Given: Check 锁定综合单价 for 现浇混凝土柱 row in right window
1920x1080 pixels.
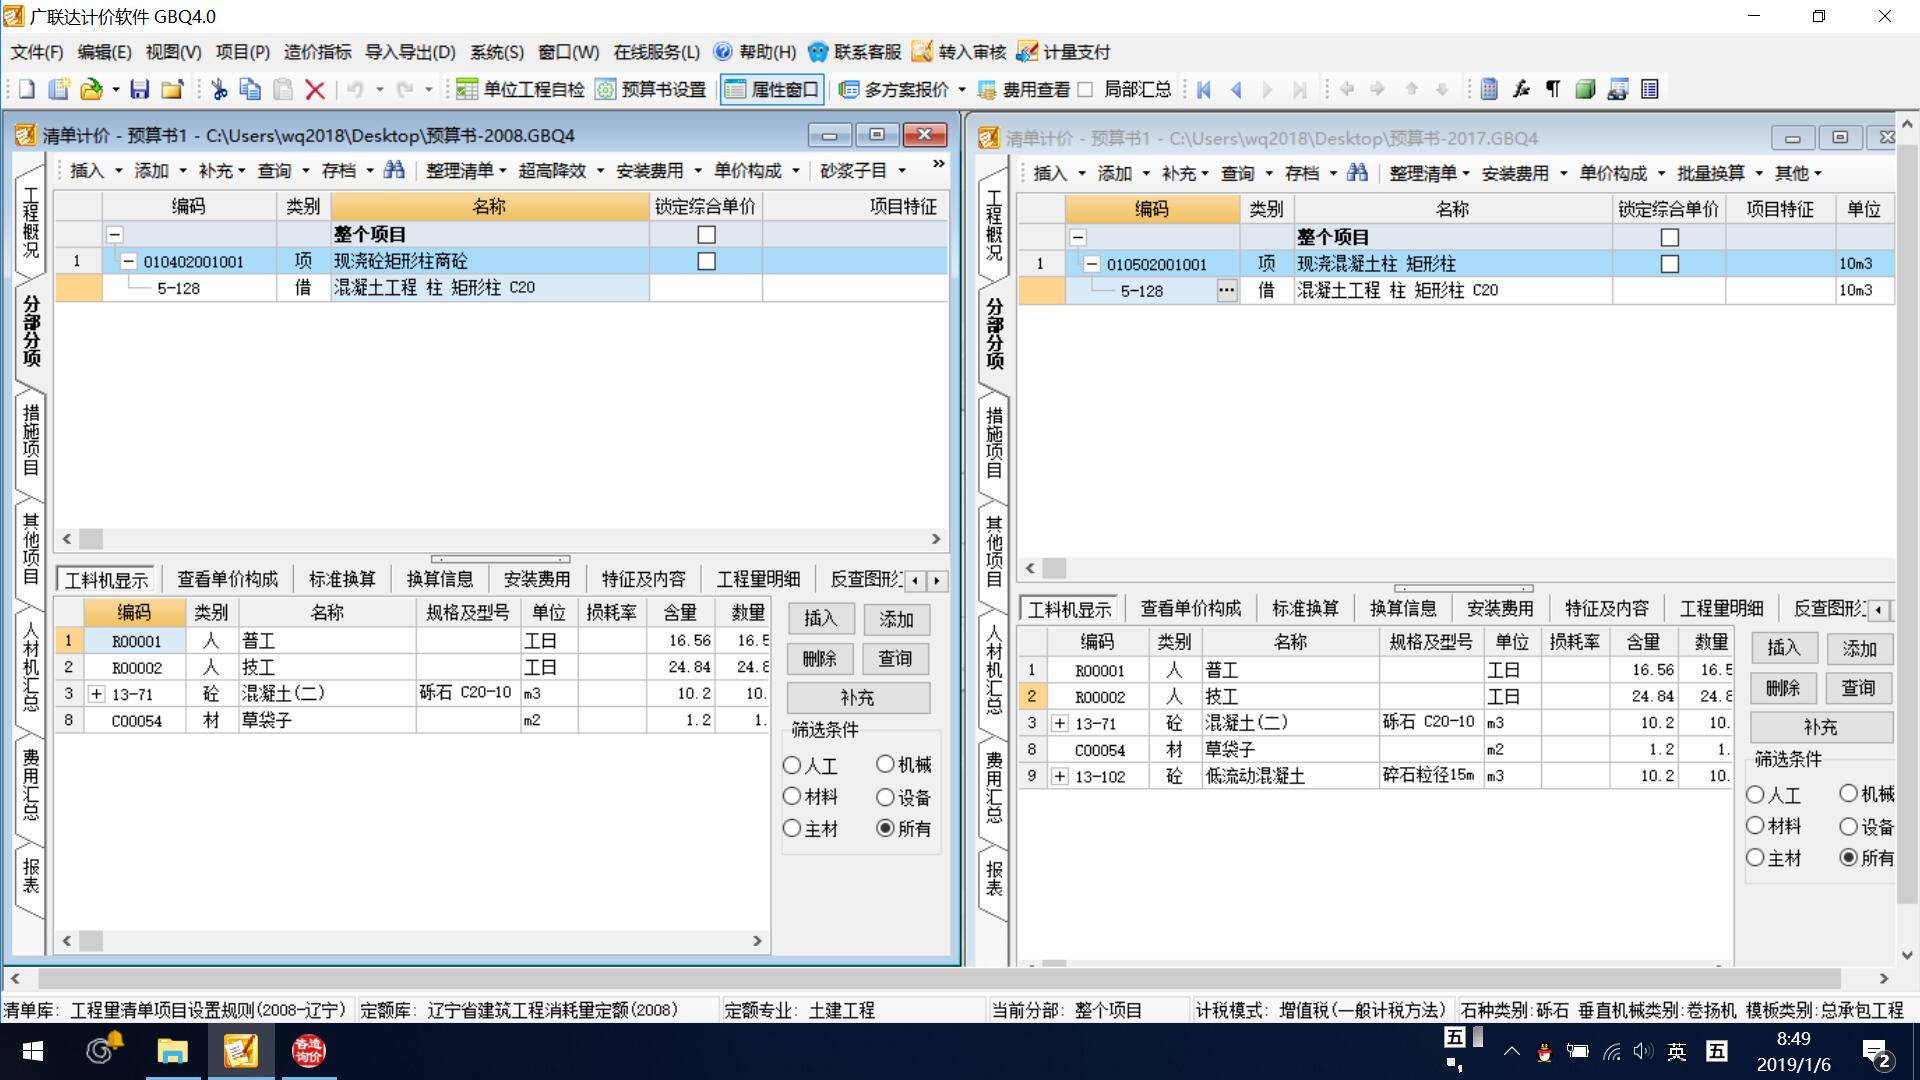Looking at the screenshot, I should click(1670, 264).
